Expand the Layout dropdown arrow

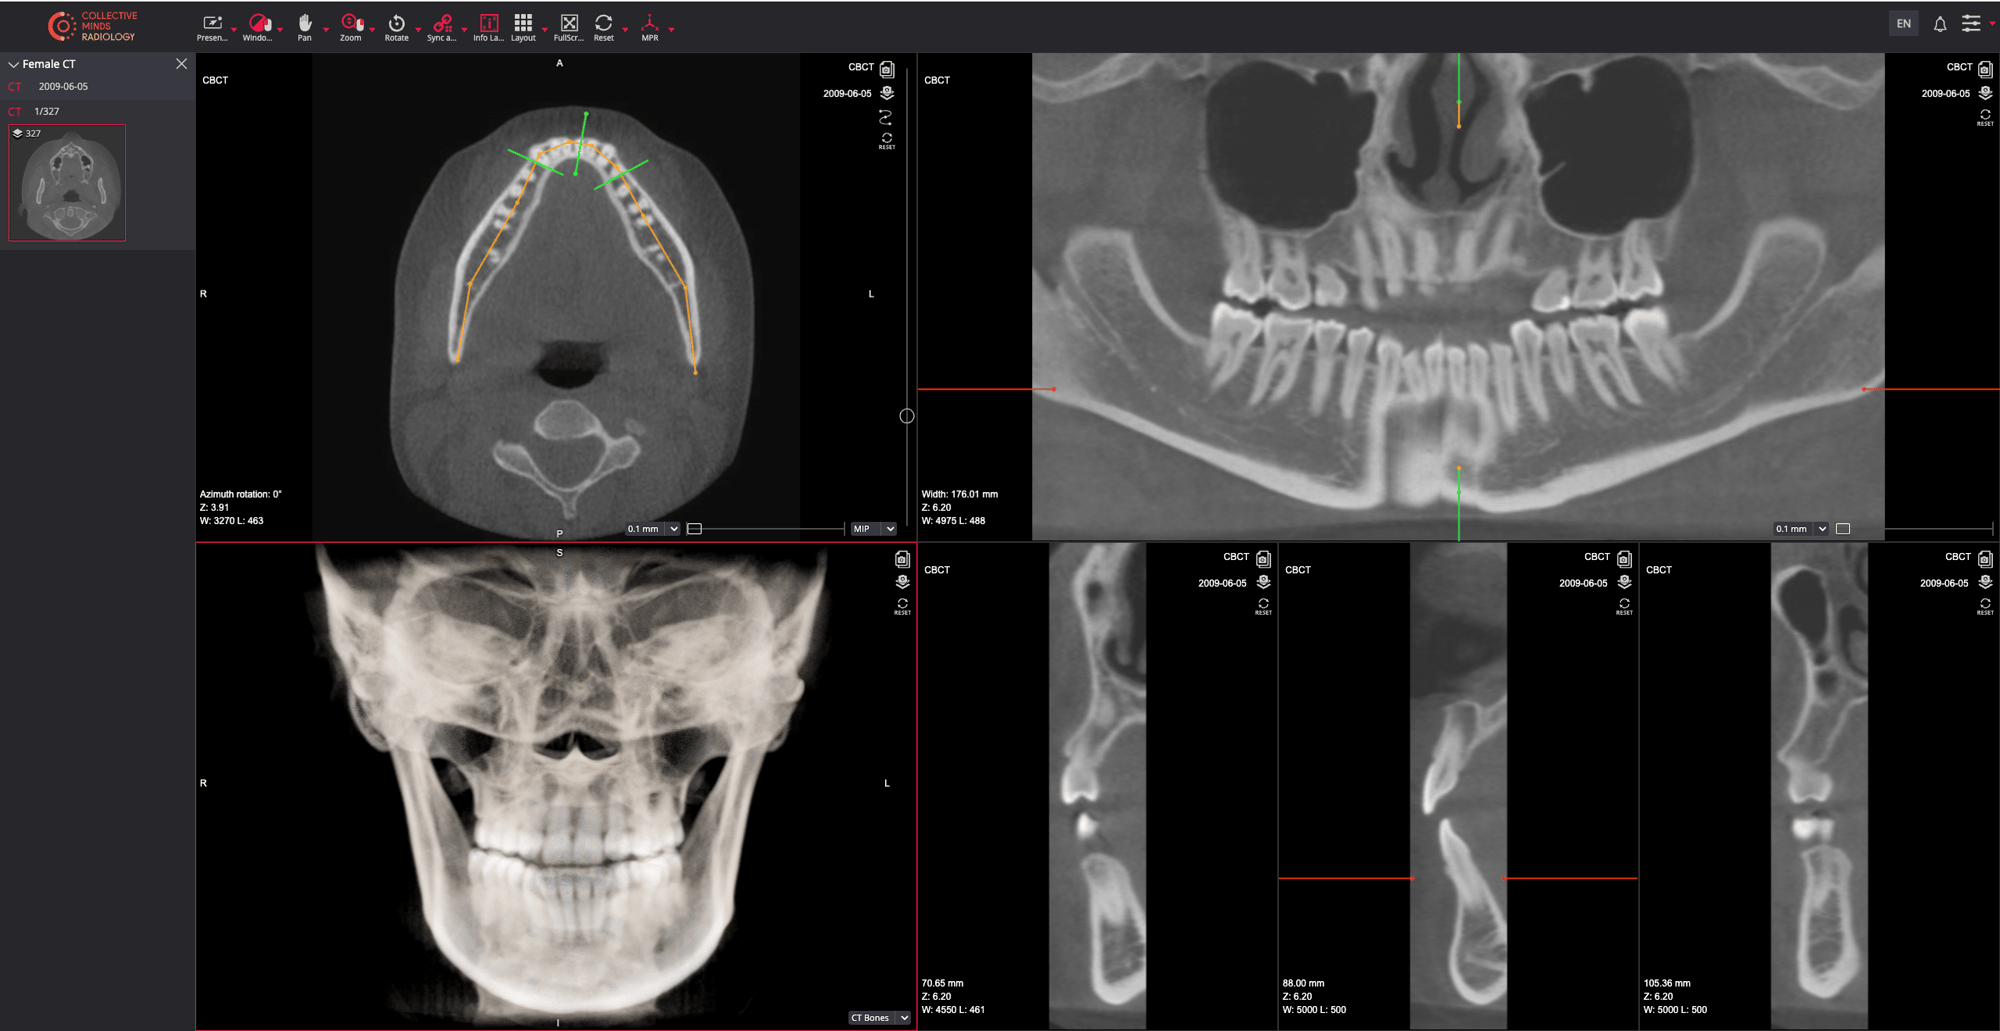point(545,29)
